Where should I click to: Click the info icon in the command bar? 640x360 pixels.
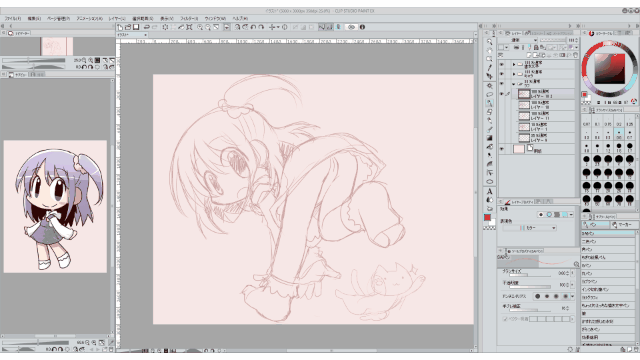click(x=362, y=27)
